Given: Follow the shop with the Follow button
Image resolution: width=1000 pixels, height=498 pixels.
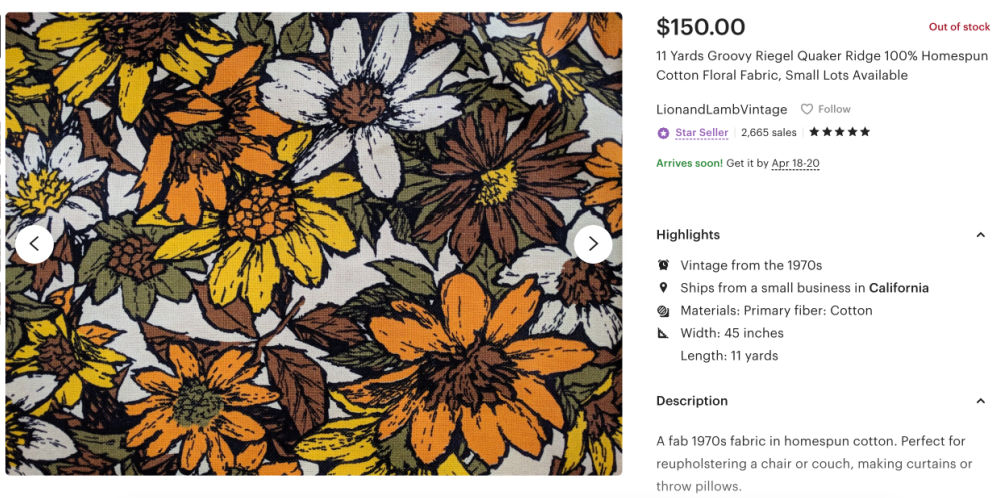Looking at the screenshot, I should click(x=826, y=109).
